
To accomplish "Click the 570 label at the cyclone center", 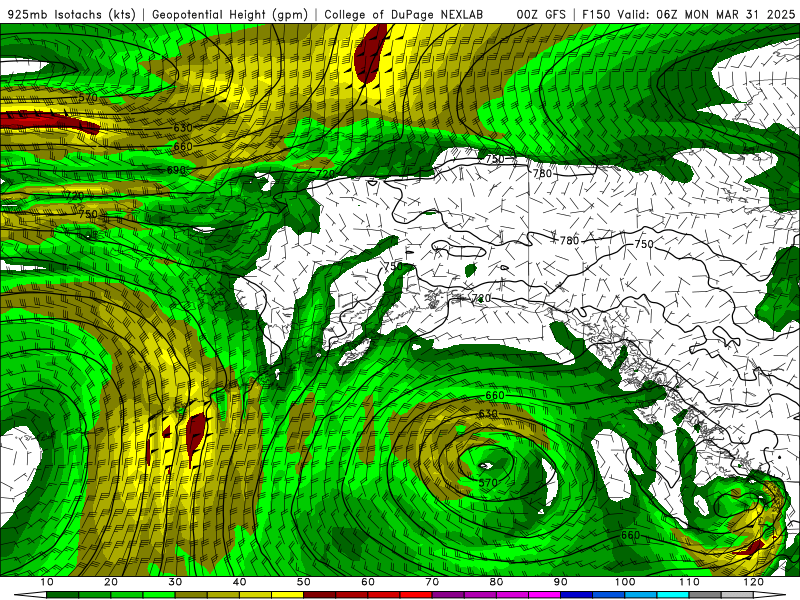I will point(488,482).
